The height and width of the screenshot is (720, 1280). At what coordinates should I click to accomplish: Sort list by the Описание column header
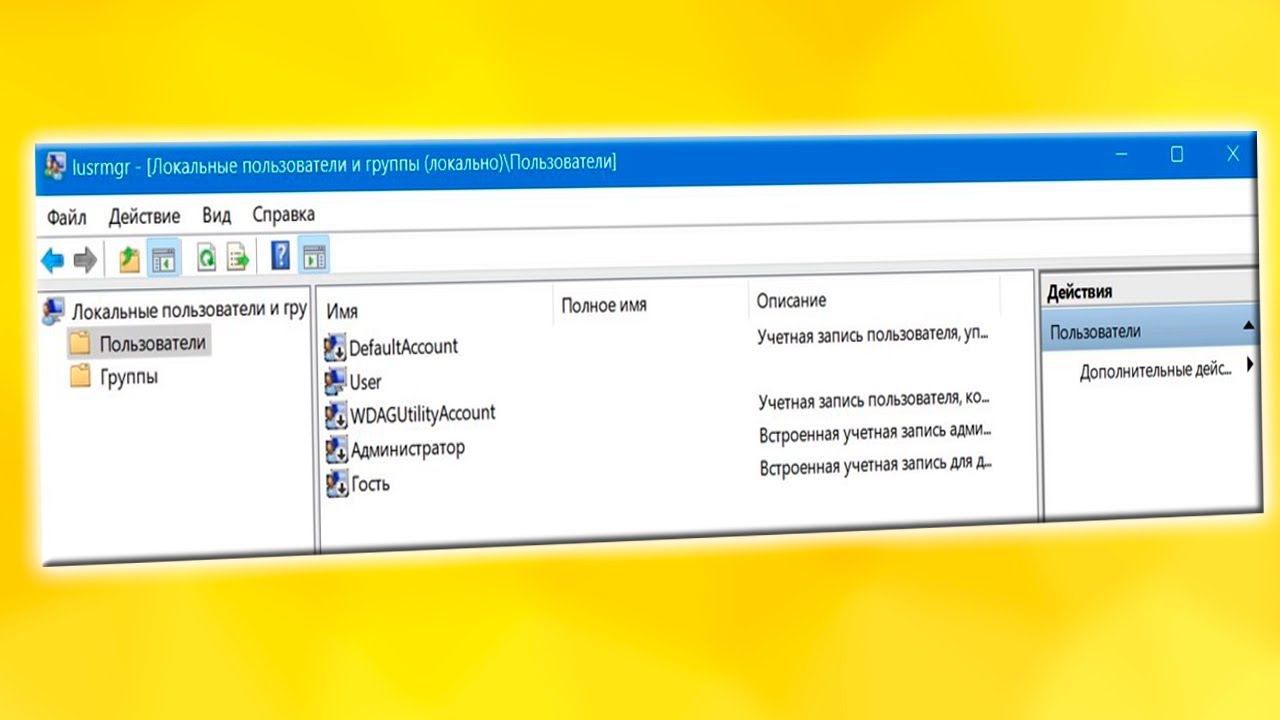click(x=791, y=301)
